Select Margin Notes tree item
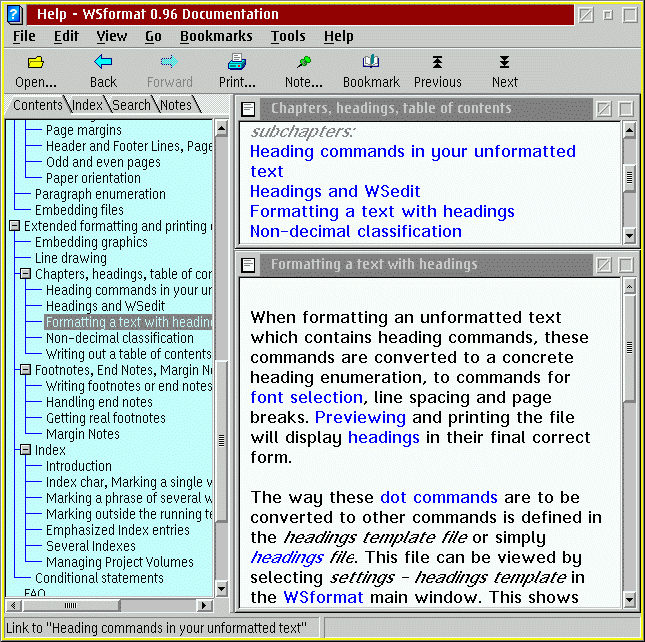The image size is (645, 642). 83,433
